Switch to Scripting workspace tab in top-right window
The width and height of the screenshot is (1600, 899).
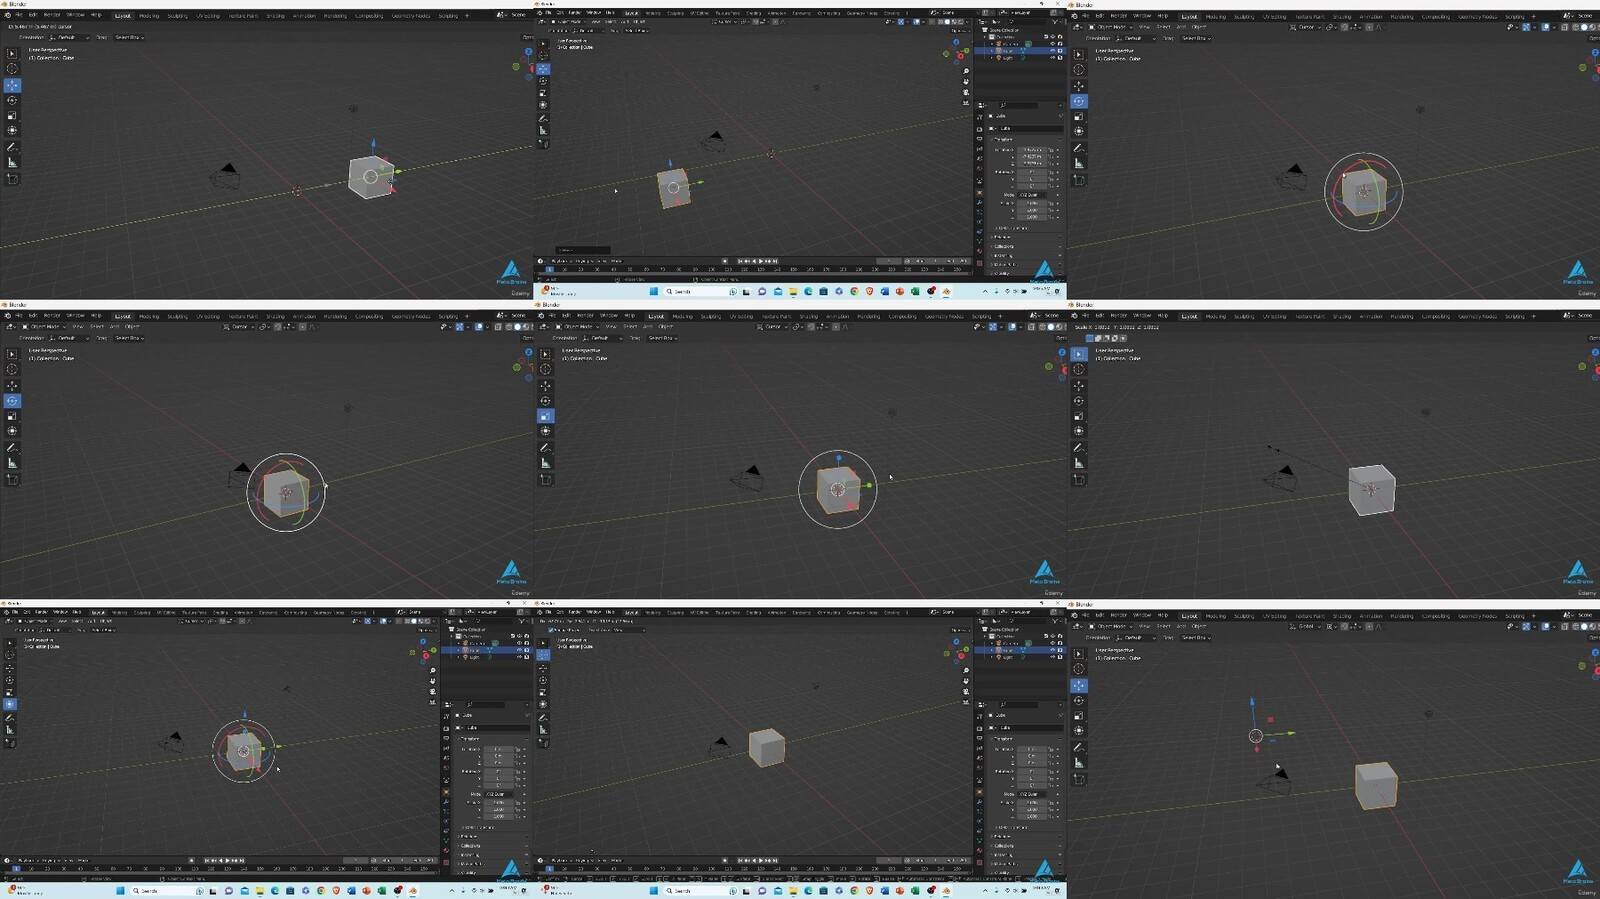point(1515,16)
